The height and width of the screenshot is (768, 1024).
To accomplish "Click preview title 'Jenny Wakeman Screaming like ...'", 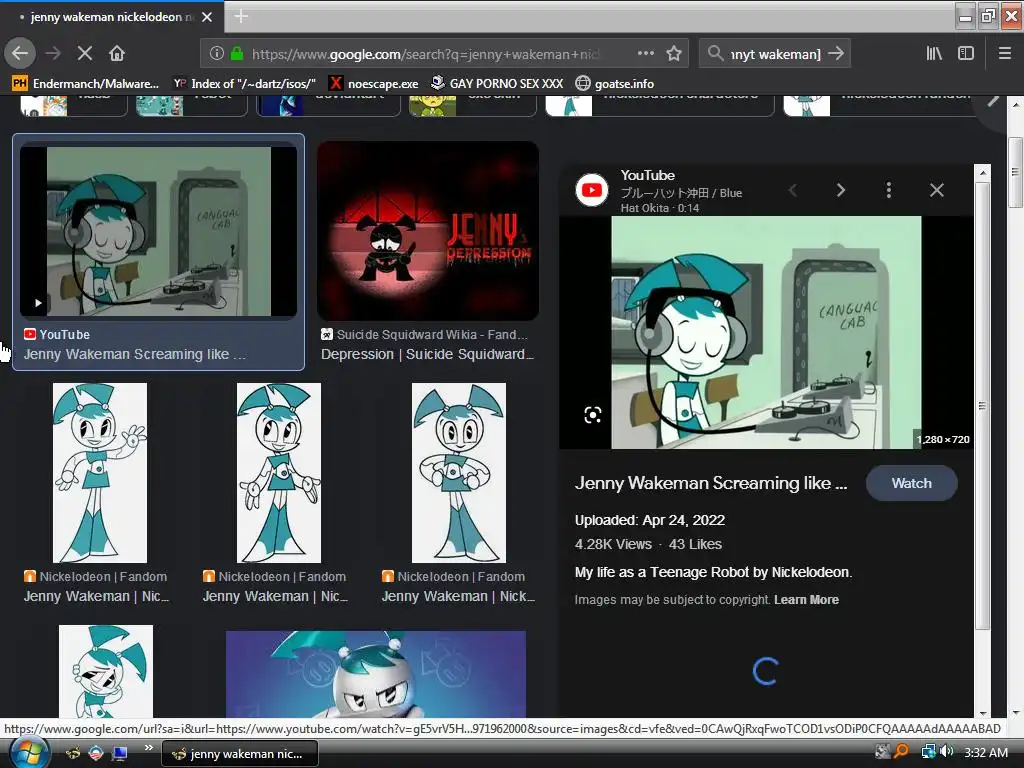I will coord(711,483).
